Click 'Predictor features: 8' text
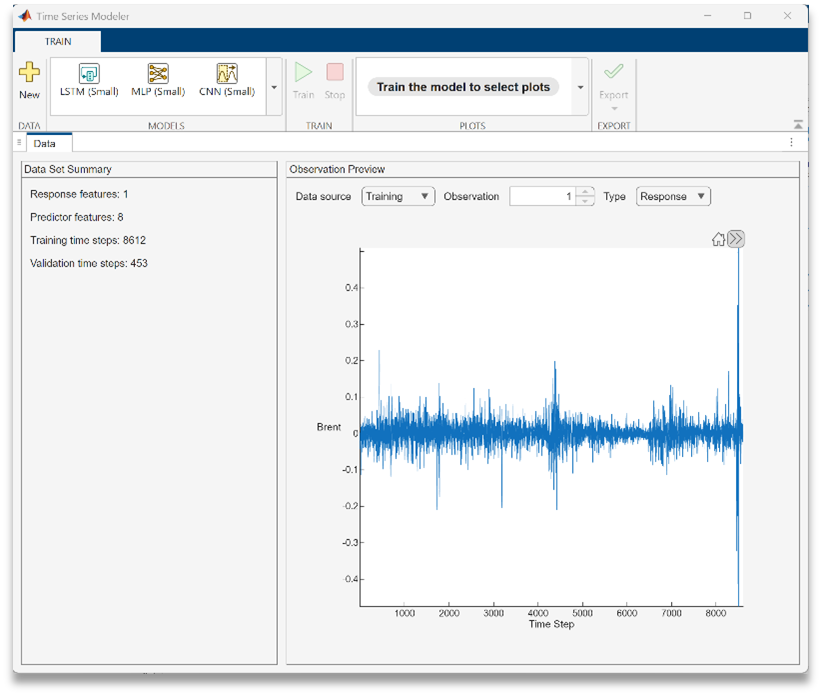Viewport: 822px width, 696px height. tap(77, 217)
